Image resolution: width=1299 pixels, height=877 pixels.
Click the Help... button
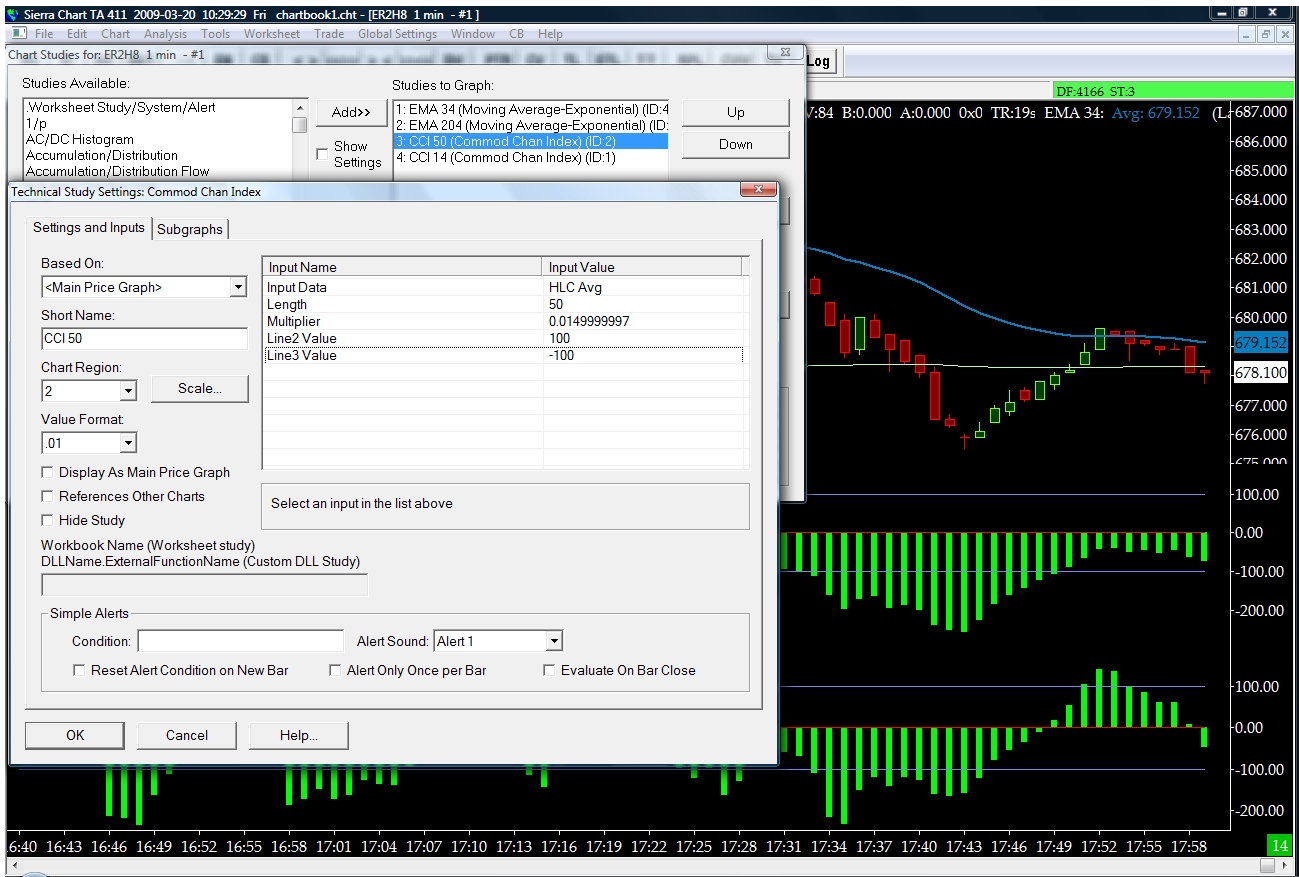[x=299, y=735]
